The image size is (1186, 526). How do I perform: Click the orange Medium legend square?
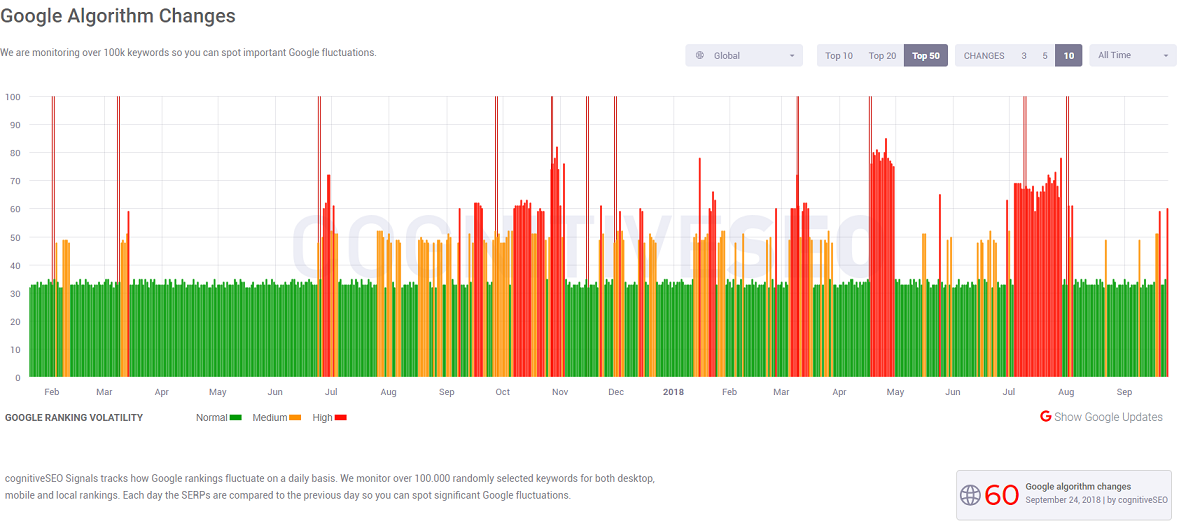[295, 418]
